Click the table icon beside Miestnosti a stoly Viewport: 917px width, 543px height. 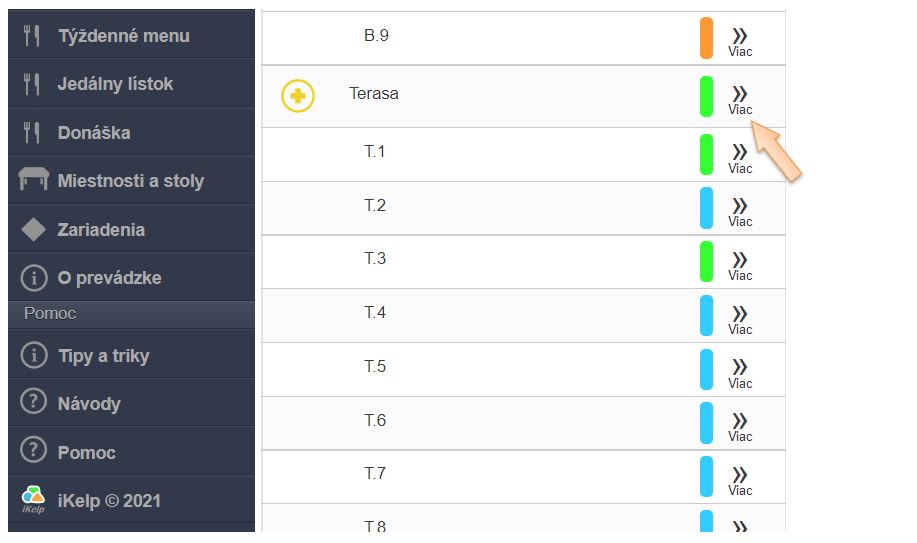click(33, 181)
